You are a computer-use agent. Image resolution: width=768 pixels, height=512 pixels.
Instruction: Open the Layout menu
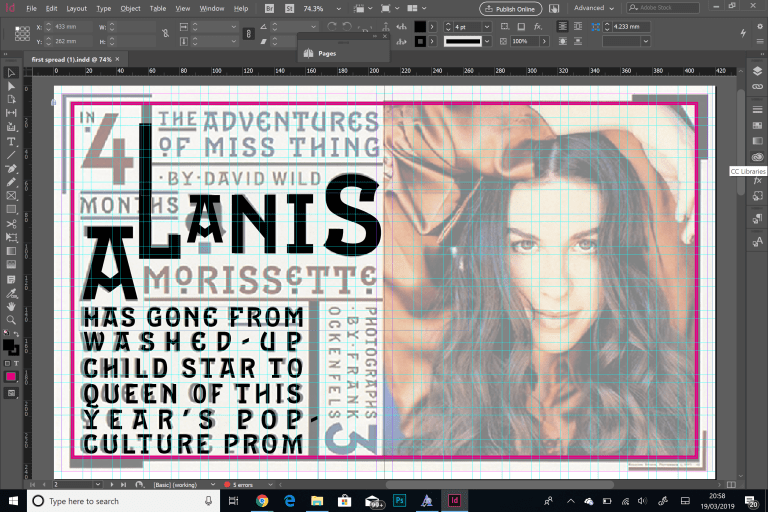pyautogui.click(x=77, y=8)
